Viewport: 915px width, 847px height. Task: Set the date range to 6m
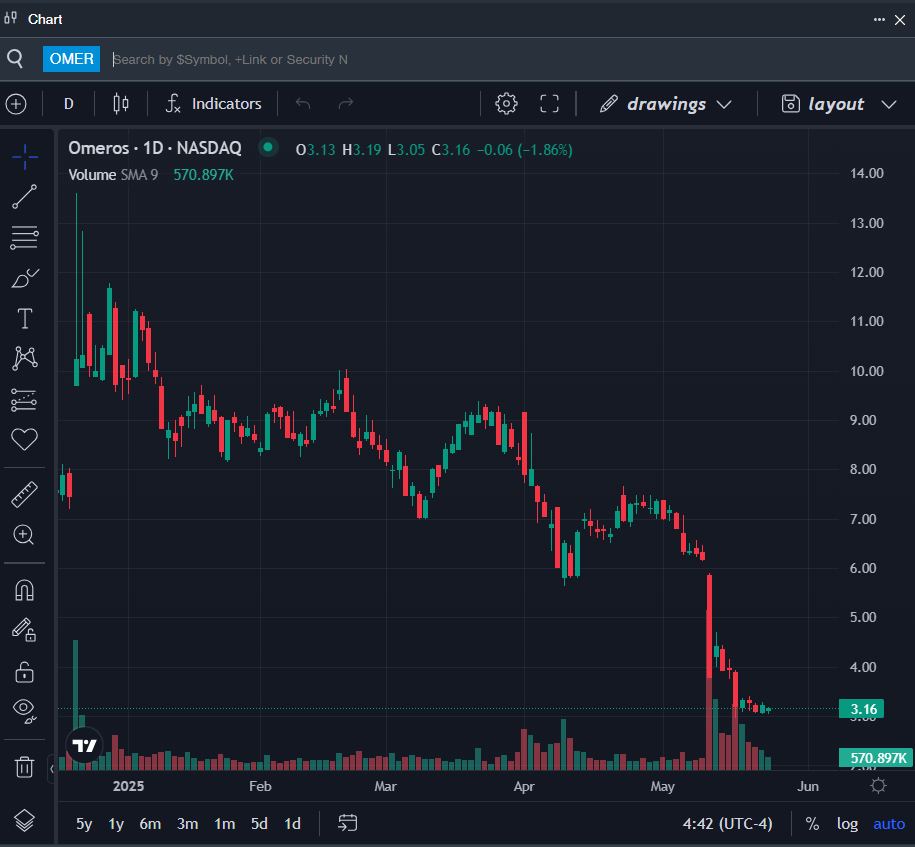(x=150, y=824)
